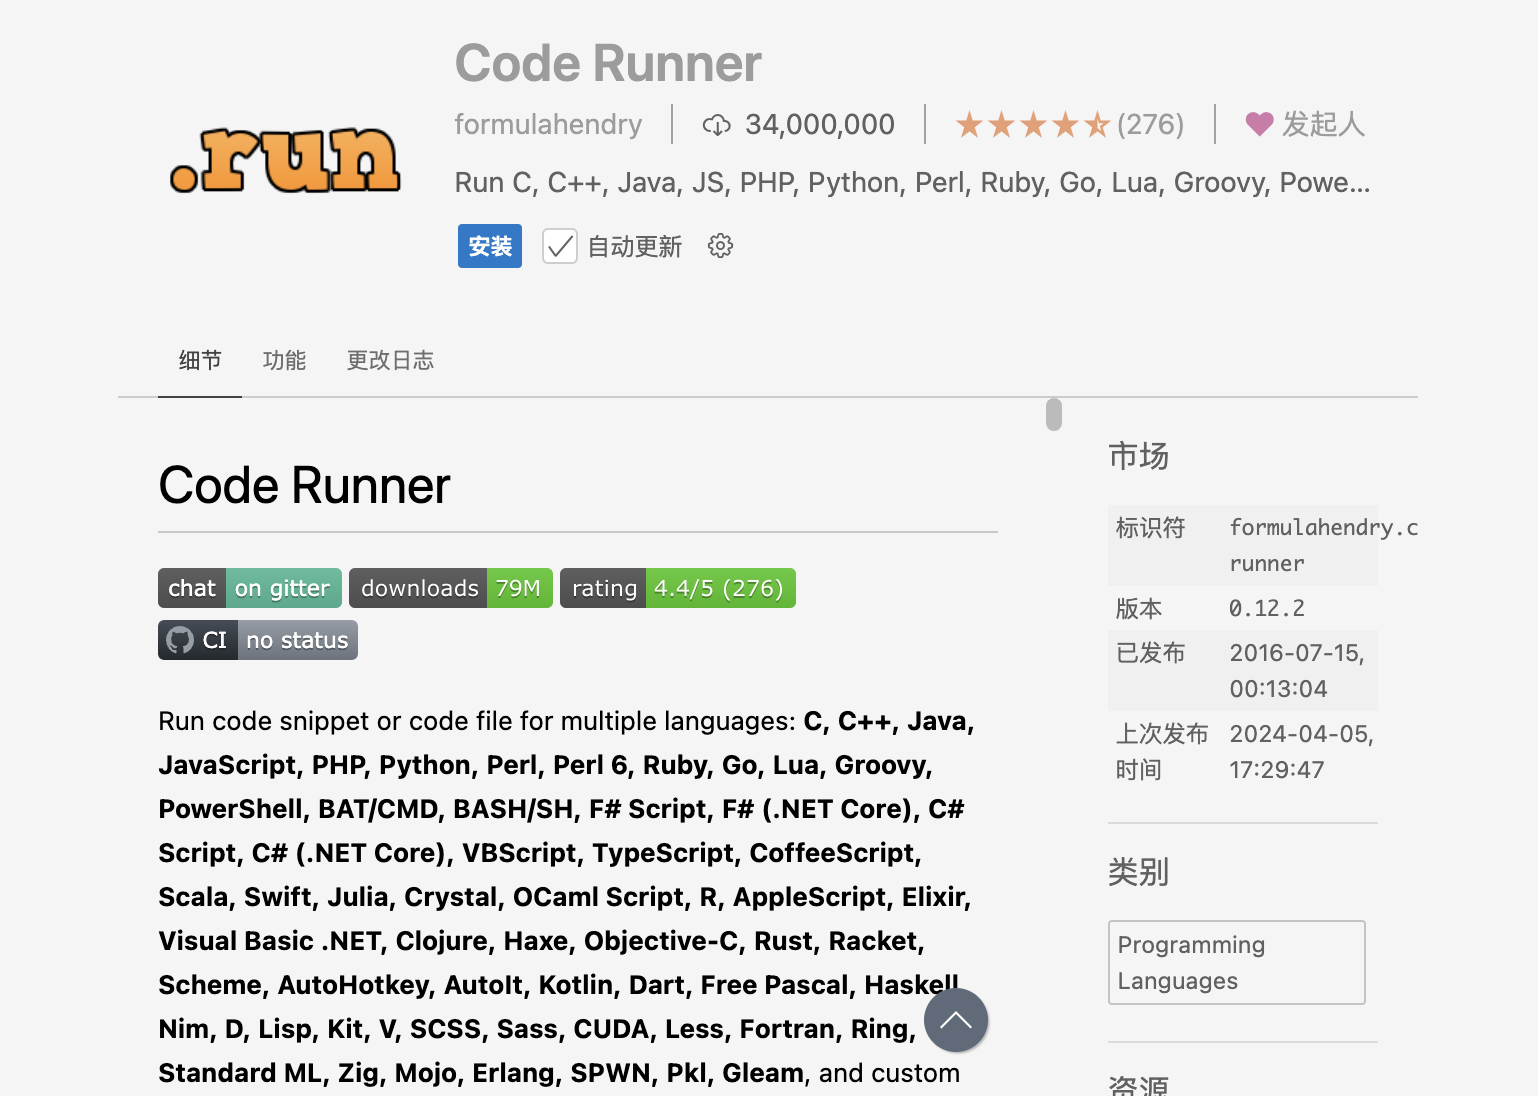
Task: Open the rating 4.4/5 badge
Action: pos(678,588)
